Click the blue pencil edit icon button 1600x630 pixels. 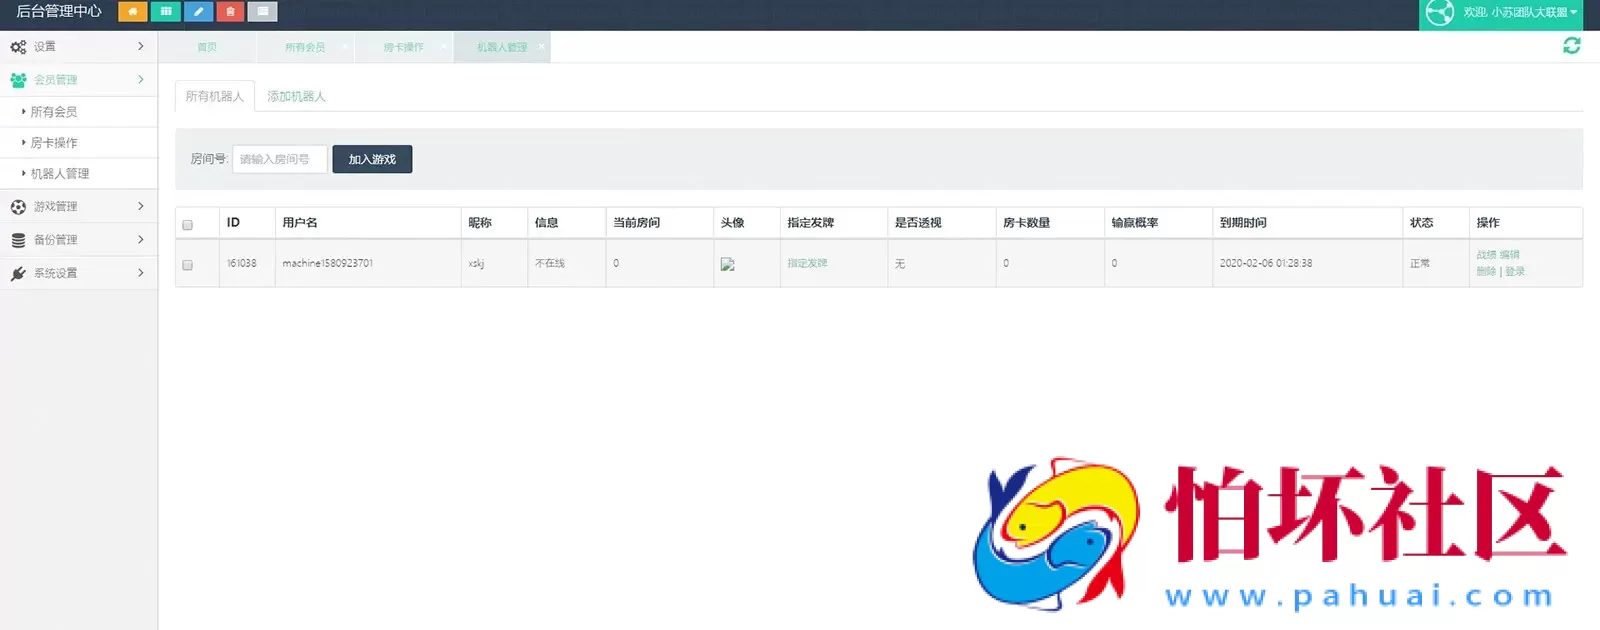click(198, 12)
